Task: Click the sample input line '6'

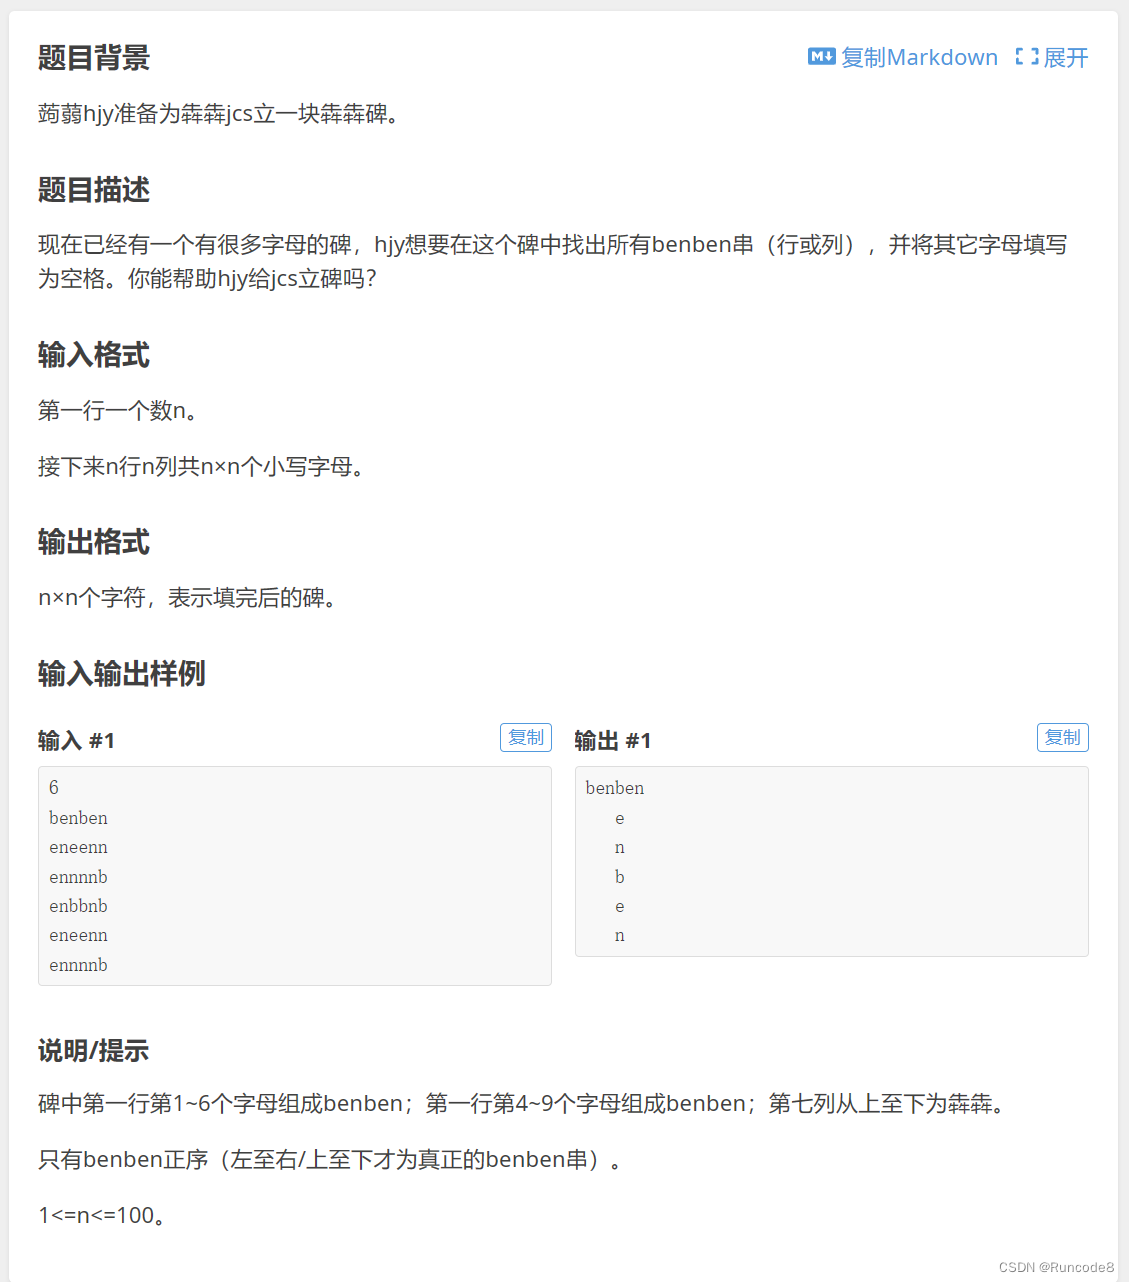Action: click(x=54, y=788)
